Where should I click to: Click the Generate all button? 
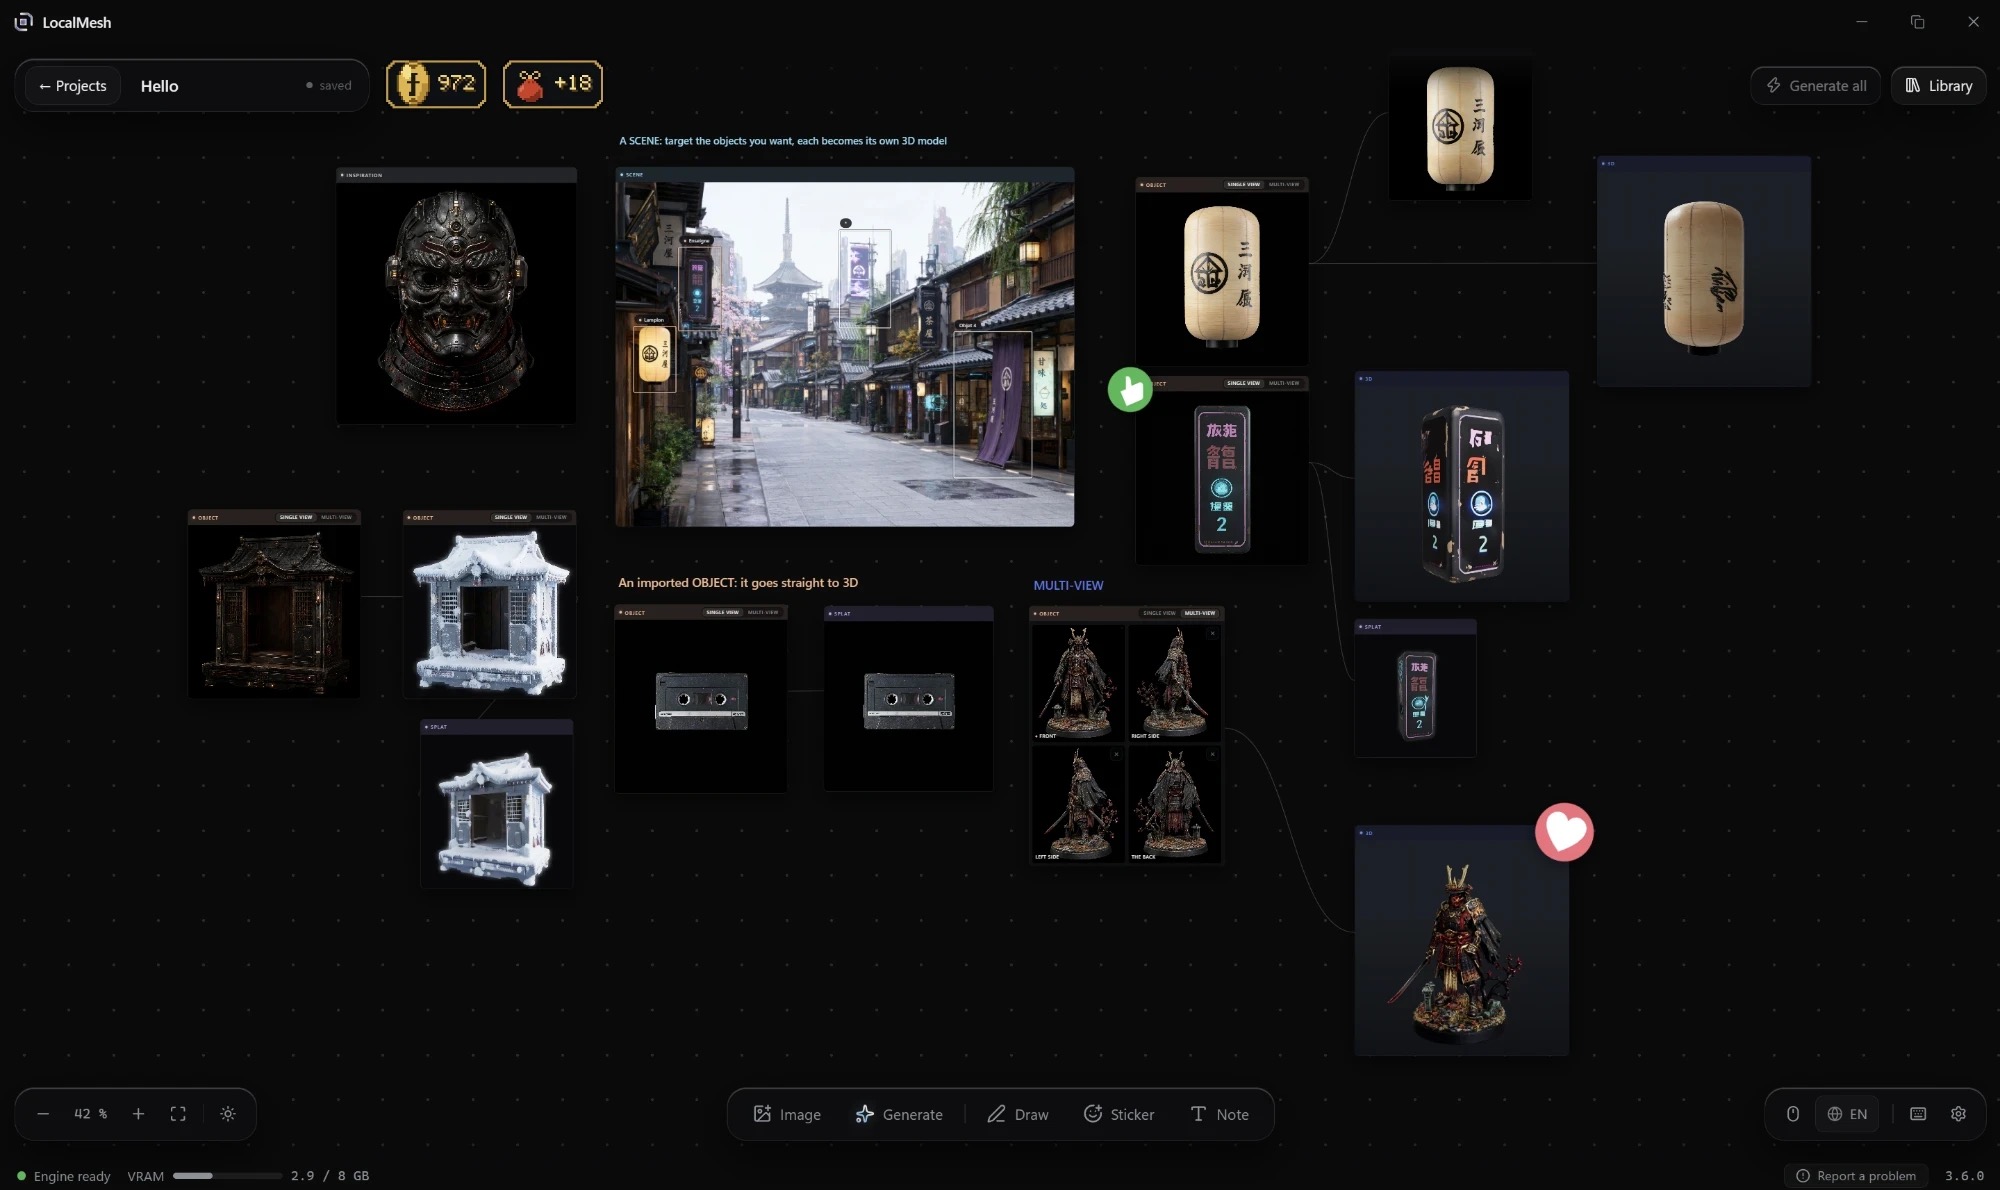coord(1815,86)
